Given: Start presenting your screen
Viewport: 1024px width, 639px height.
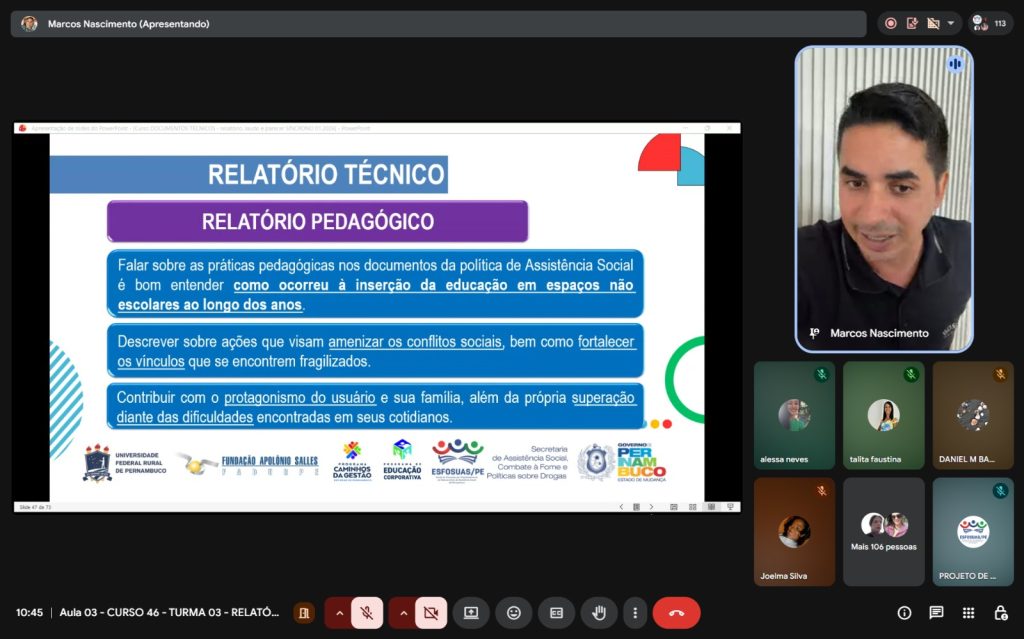Looking at the screenshot, I should [471, 612].
